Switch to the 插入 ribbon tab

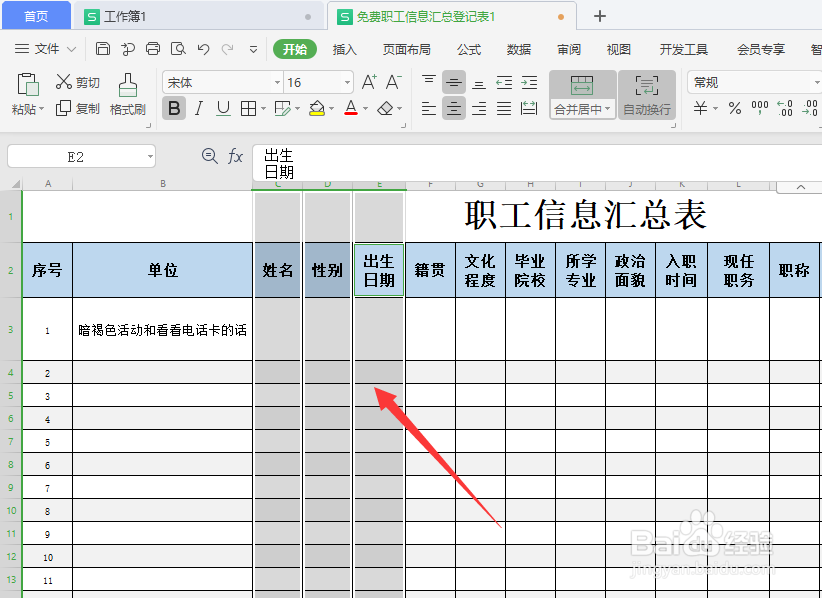click(345, 48)
